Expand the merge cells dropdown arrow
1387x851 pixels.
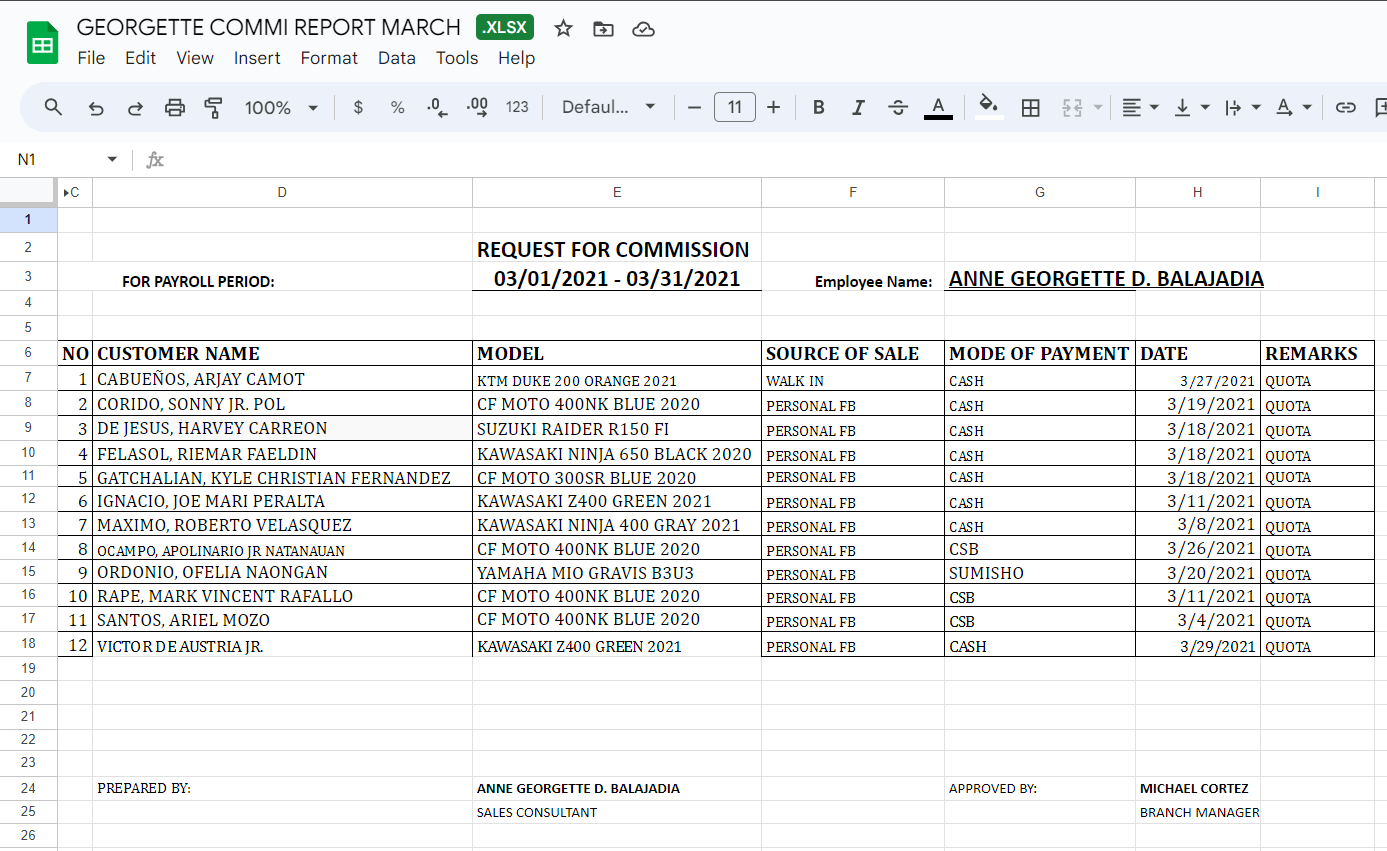click(1098, 107)
